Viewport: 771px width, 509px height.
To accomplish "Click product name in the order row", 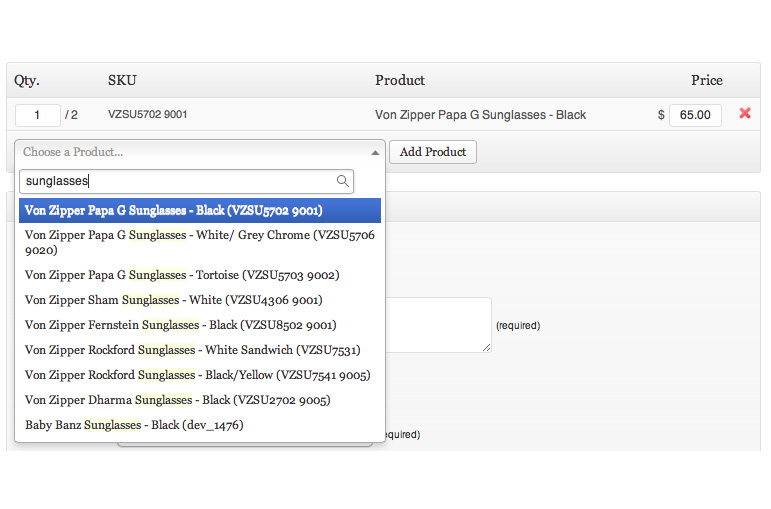I will [480, 115].
